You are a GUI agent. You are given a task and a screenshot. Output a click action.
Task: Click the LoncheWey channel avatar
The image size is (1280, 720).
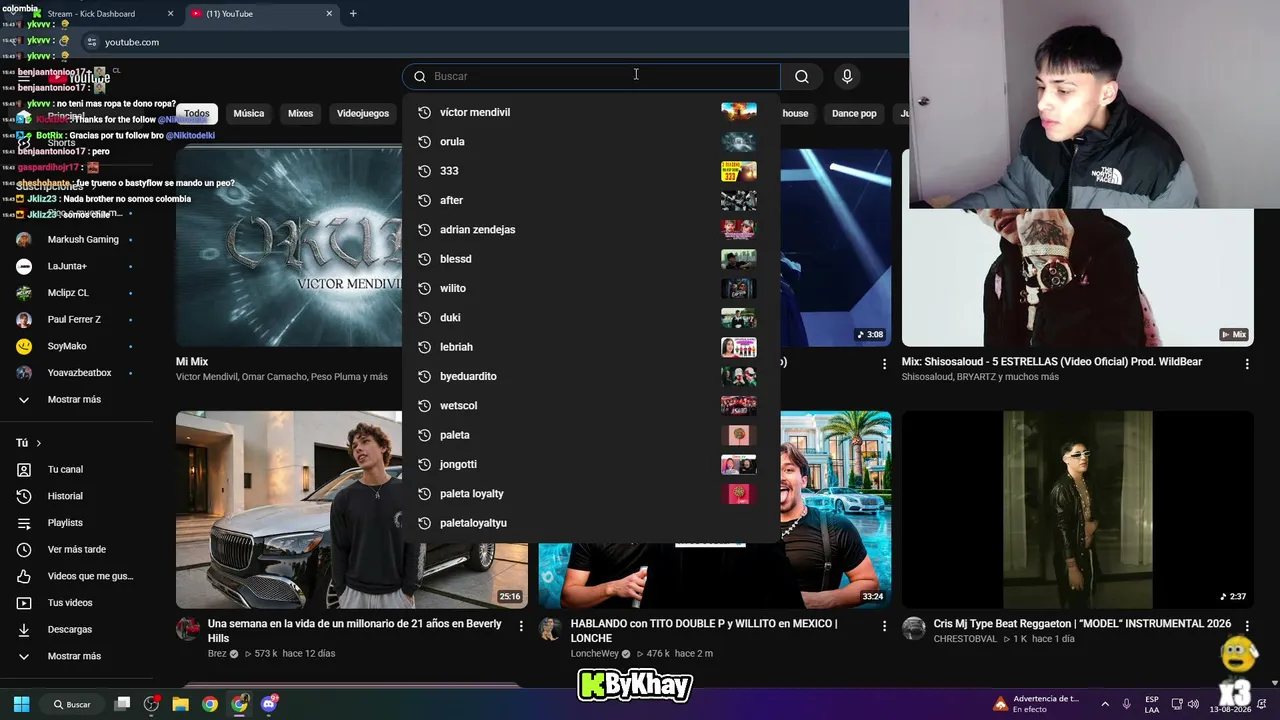click(550, 628)
